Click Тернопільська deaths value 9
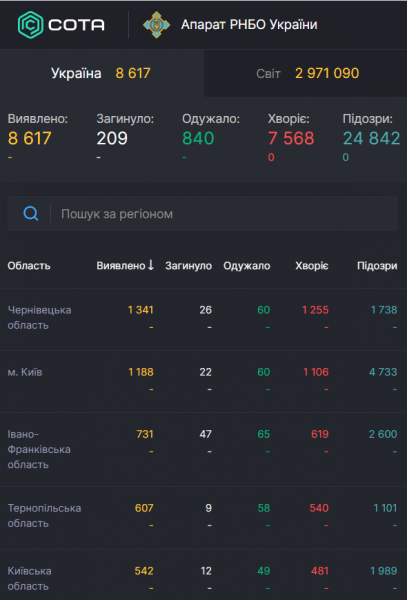The height and width of the screenshot is (600, 407). click(x=208, y=508)
